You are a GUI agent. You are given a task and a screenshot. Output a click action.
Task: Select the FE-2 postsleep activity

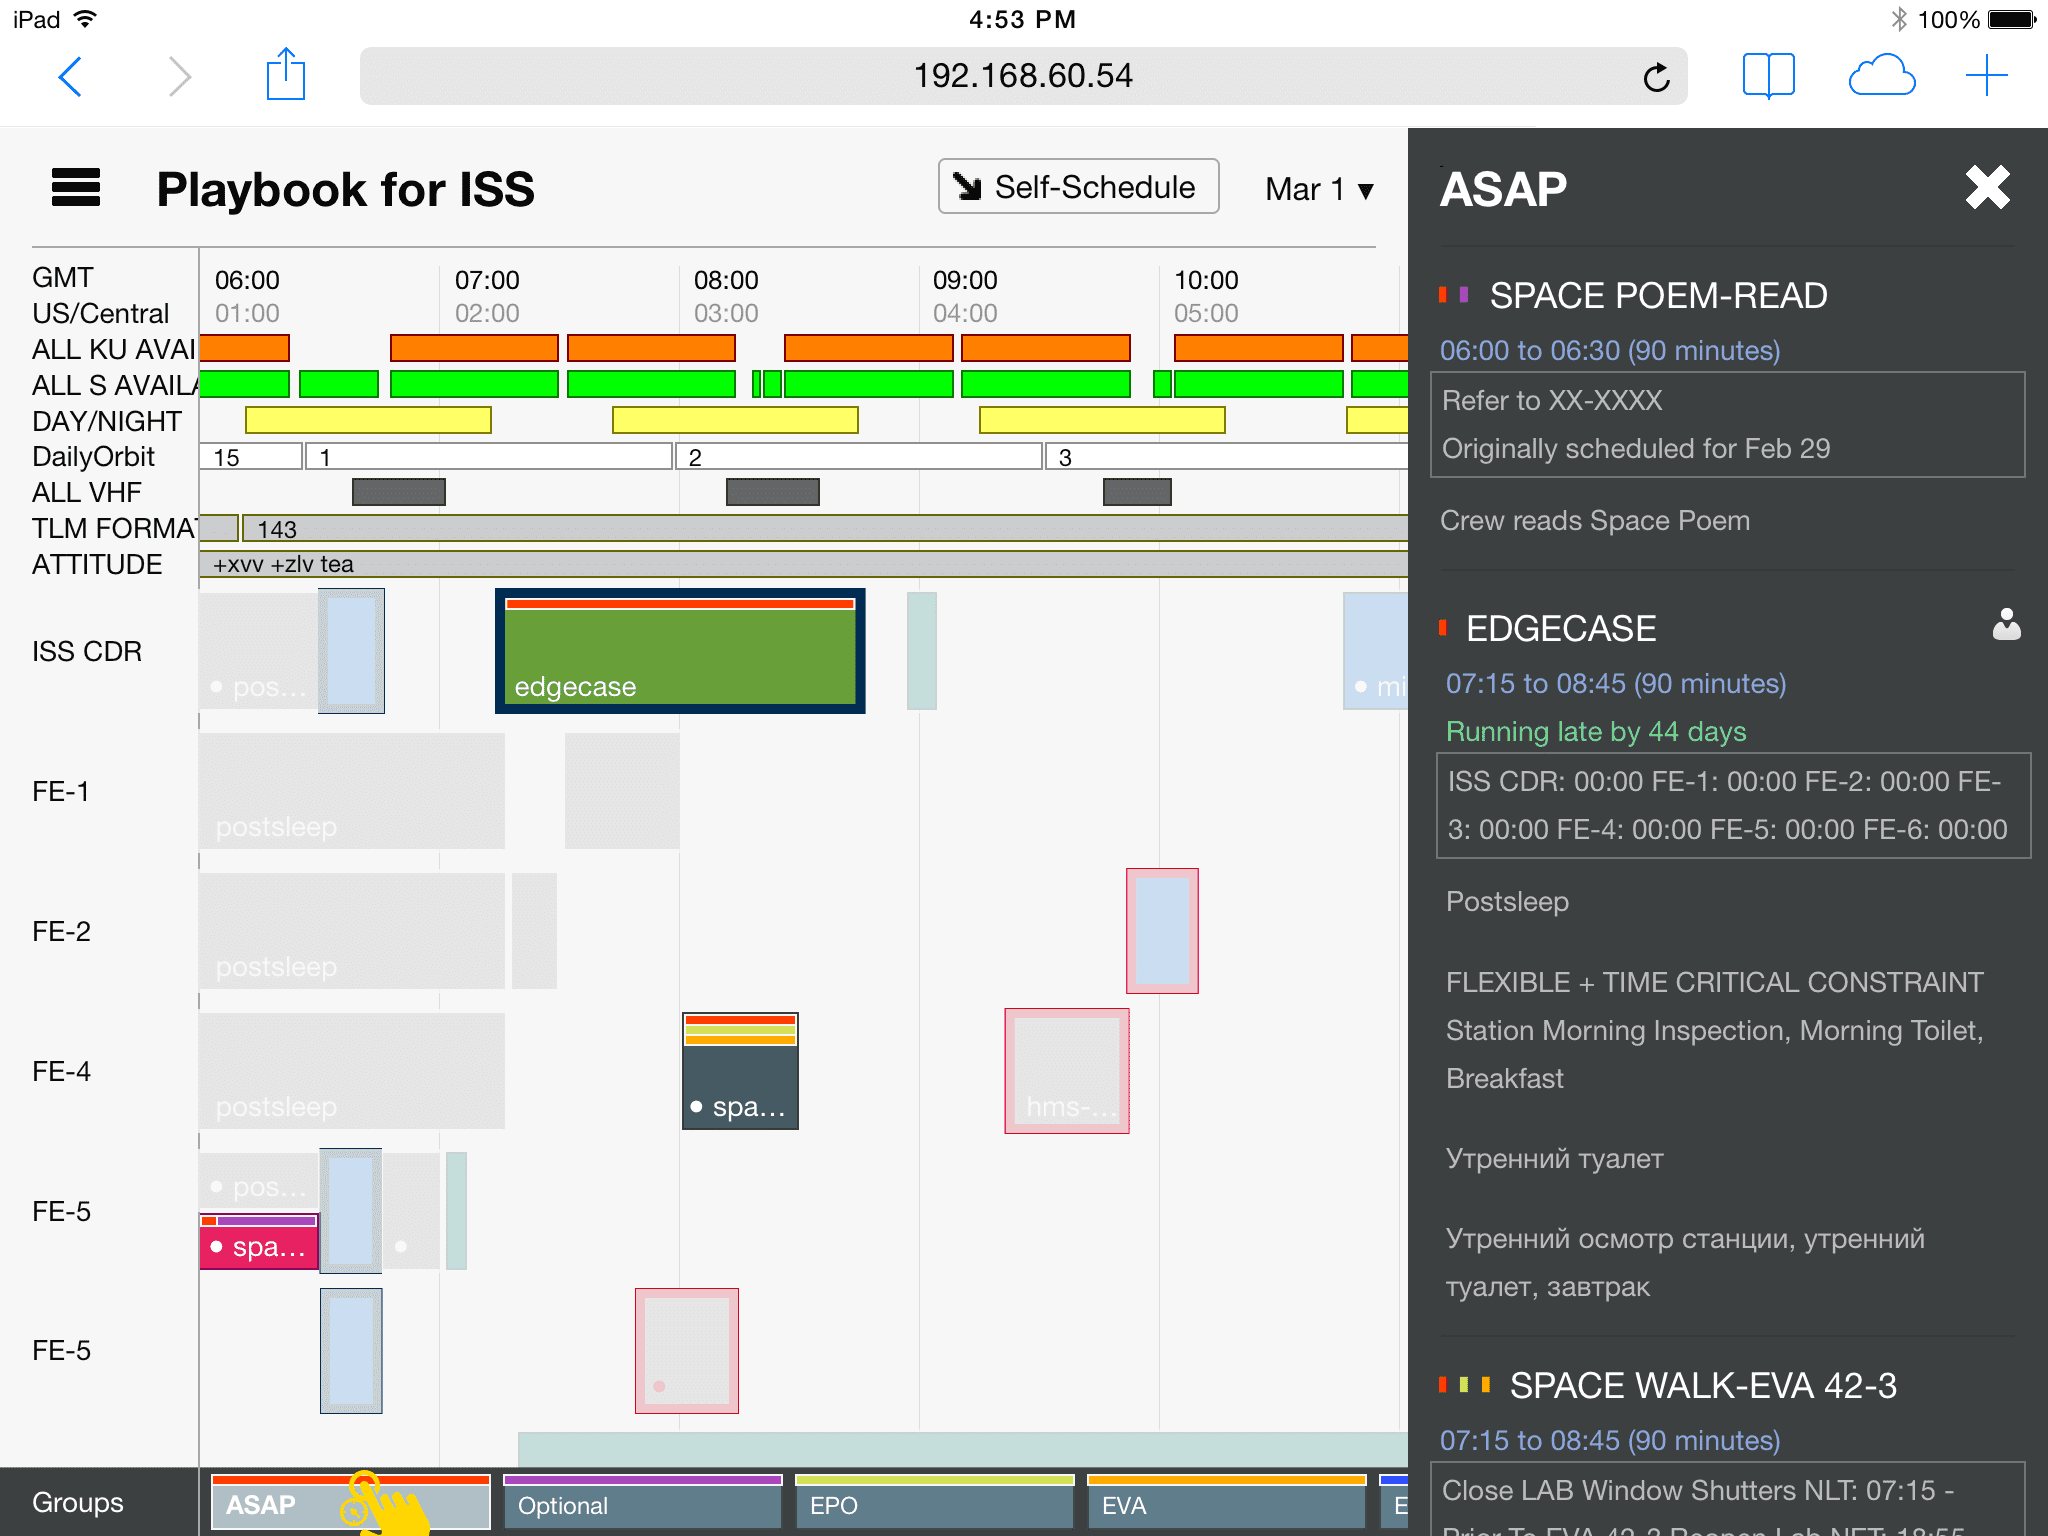352,931
